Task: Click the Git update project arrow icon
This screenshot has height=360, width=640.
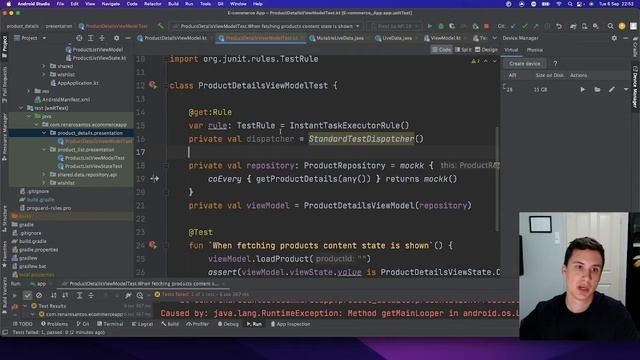Action: tap(513, 26)
